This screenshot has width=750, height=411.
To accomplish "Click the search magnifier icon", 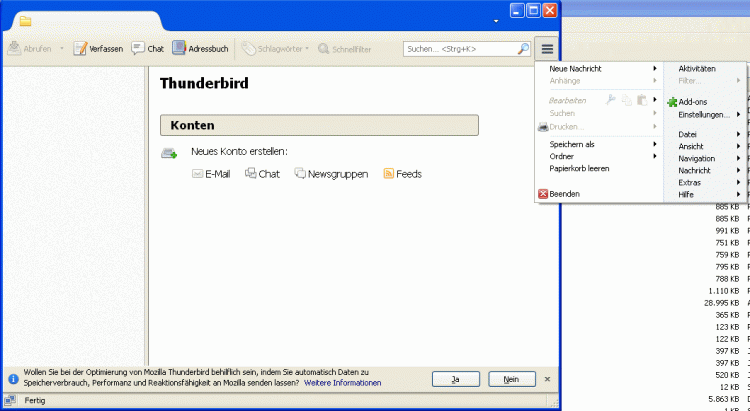I will point(523,48).
